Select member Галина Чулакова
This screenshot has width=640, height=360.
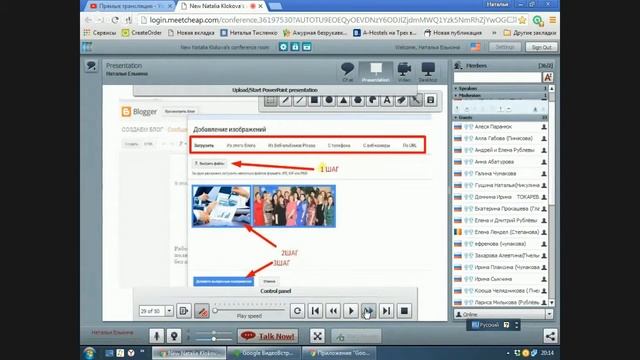point(500,174)
